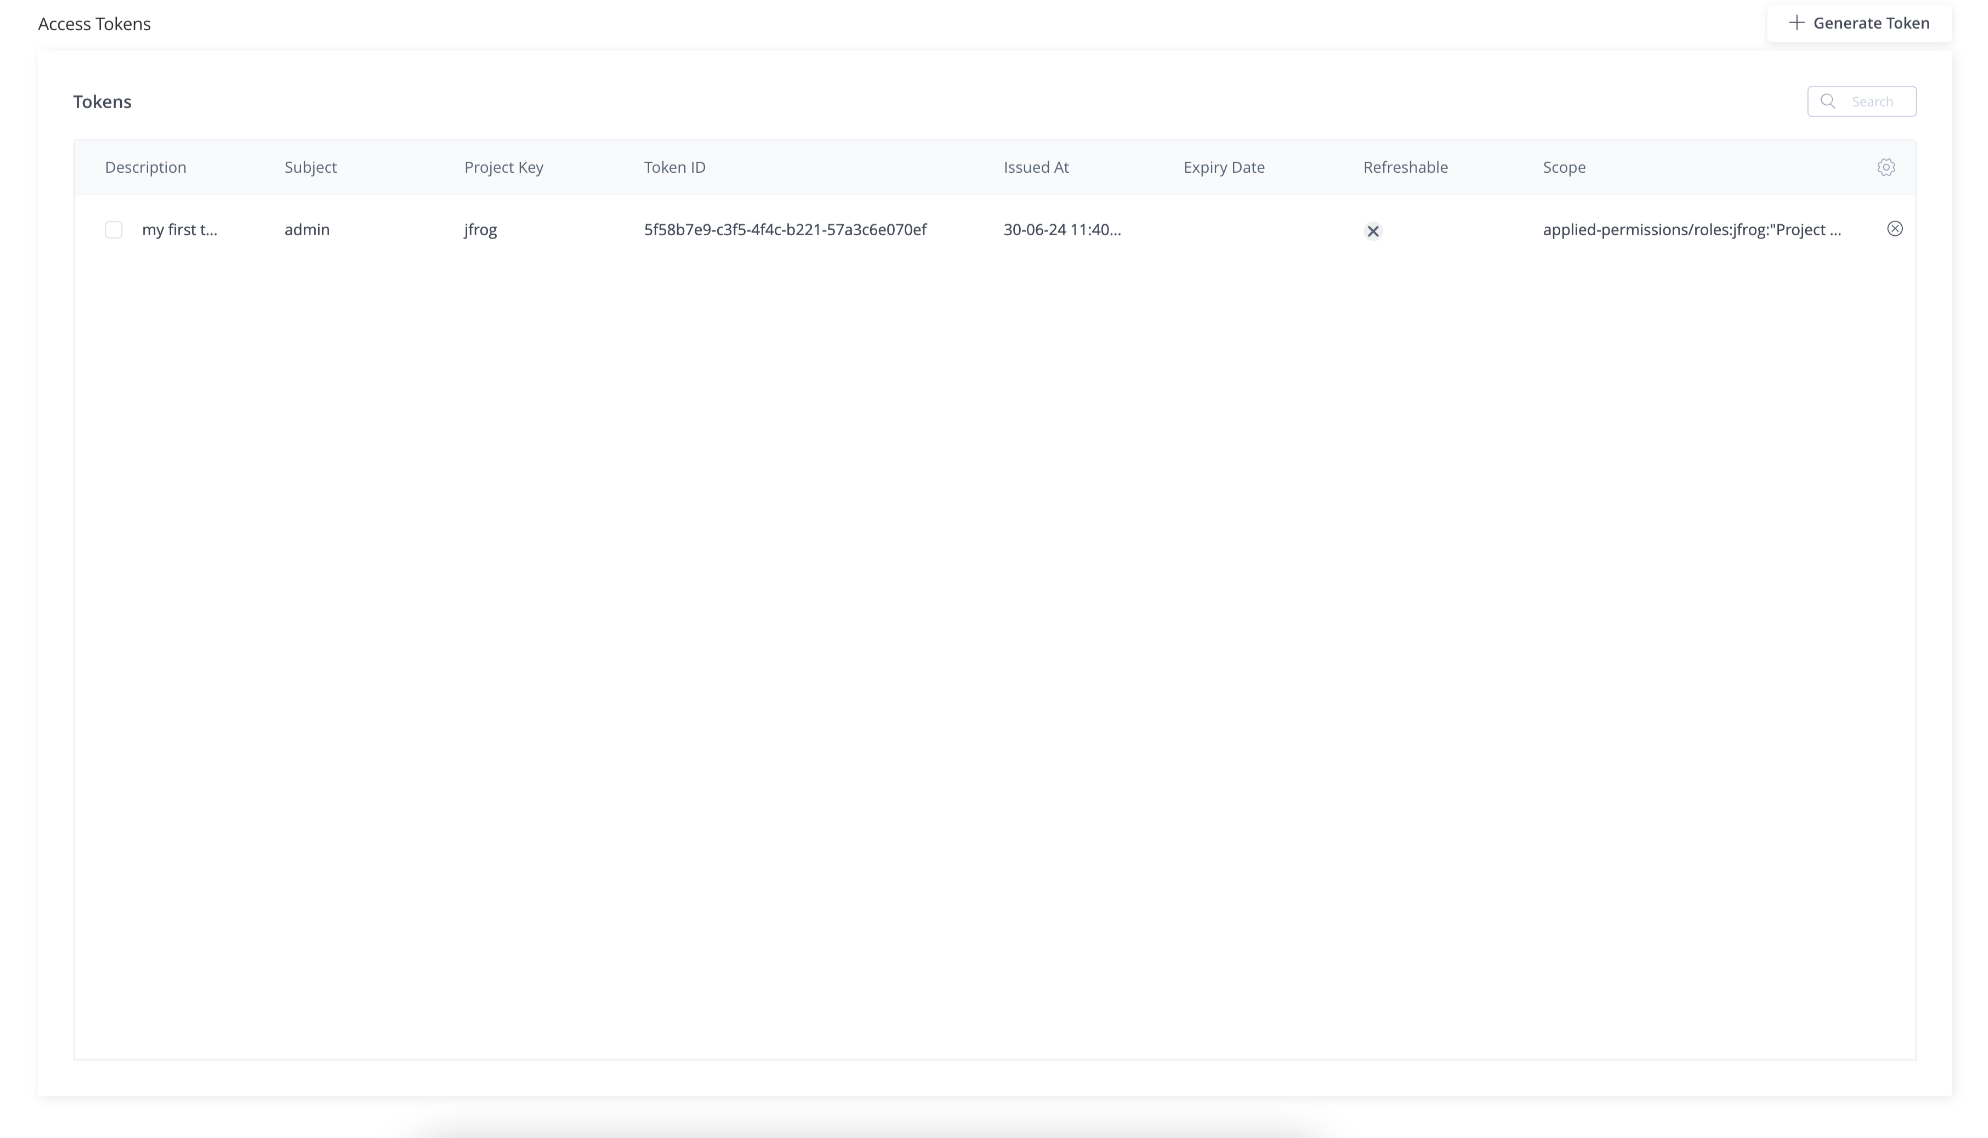Click the 'my first t...' description text

pyautogui.click(x=179, y=229)
